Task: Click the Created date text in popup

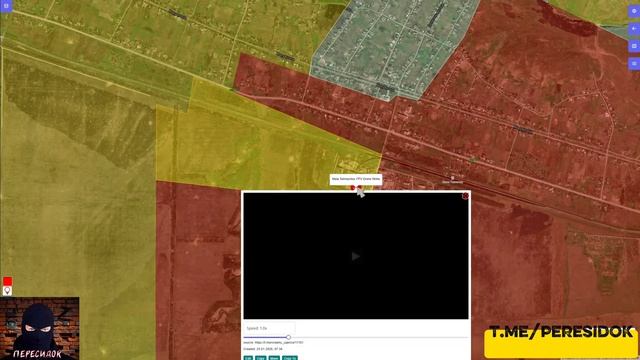Action: point(263,349)
